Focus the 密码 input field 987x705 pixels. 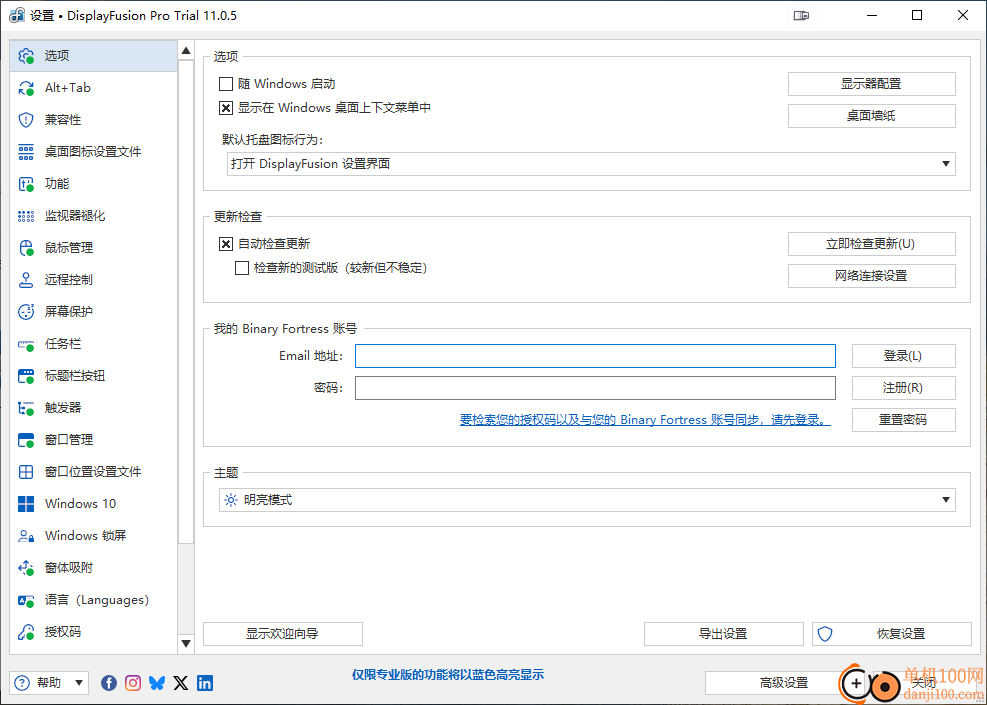pos(595,388)
